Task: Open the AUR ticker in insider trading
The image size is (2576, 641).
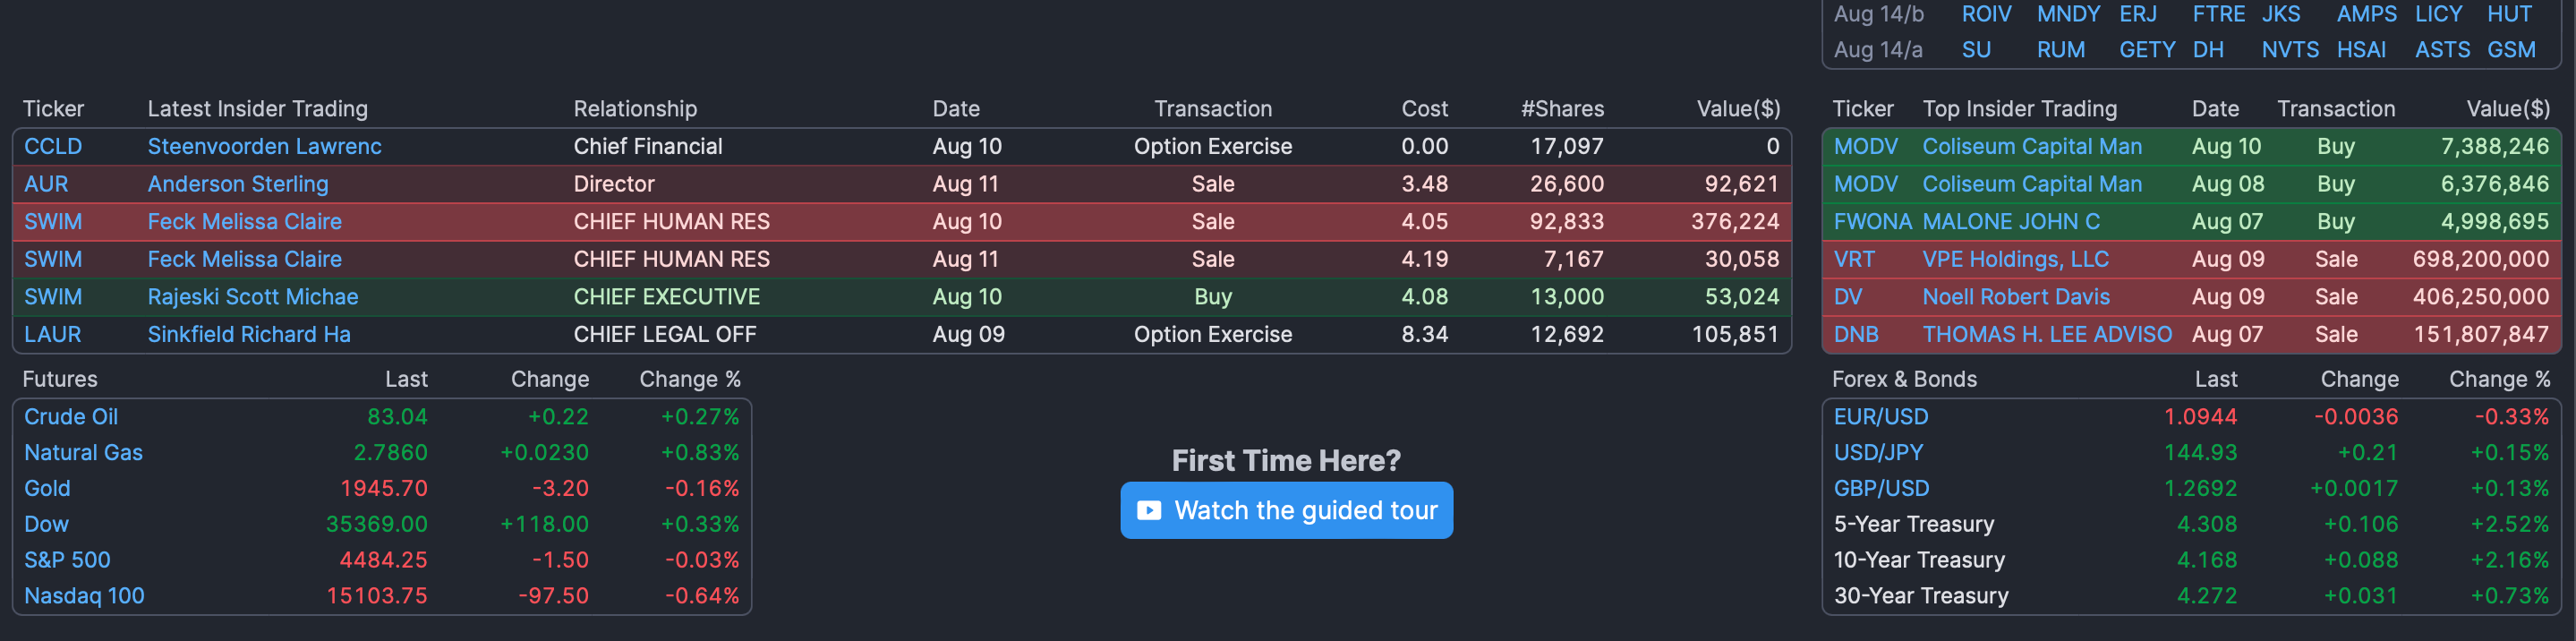Action: (46, 184)
